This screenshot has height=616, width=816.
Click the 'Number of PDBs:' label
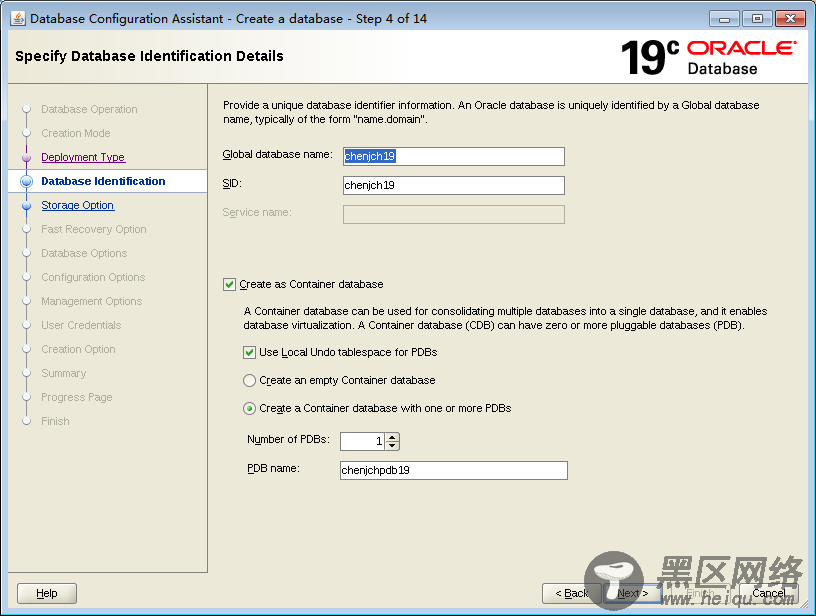(x=288, y=440)
